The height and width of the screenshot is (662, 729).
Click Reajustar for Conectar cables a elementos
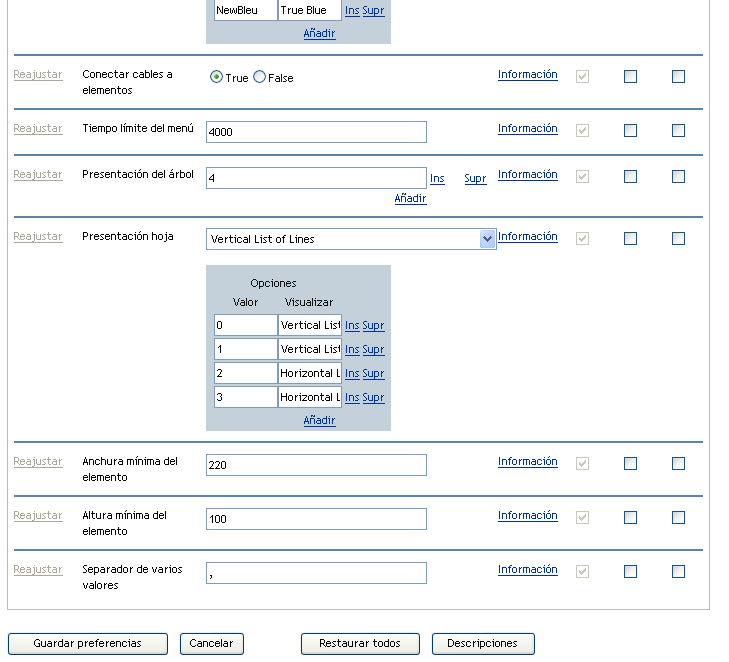tap(38, 74)
